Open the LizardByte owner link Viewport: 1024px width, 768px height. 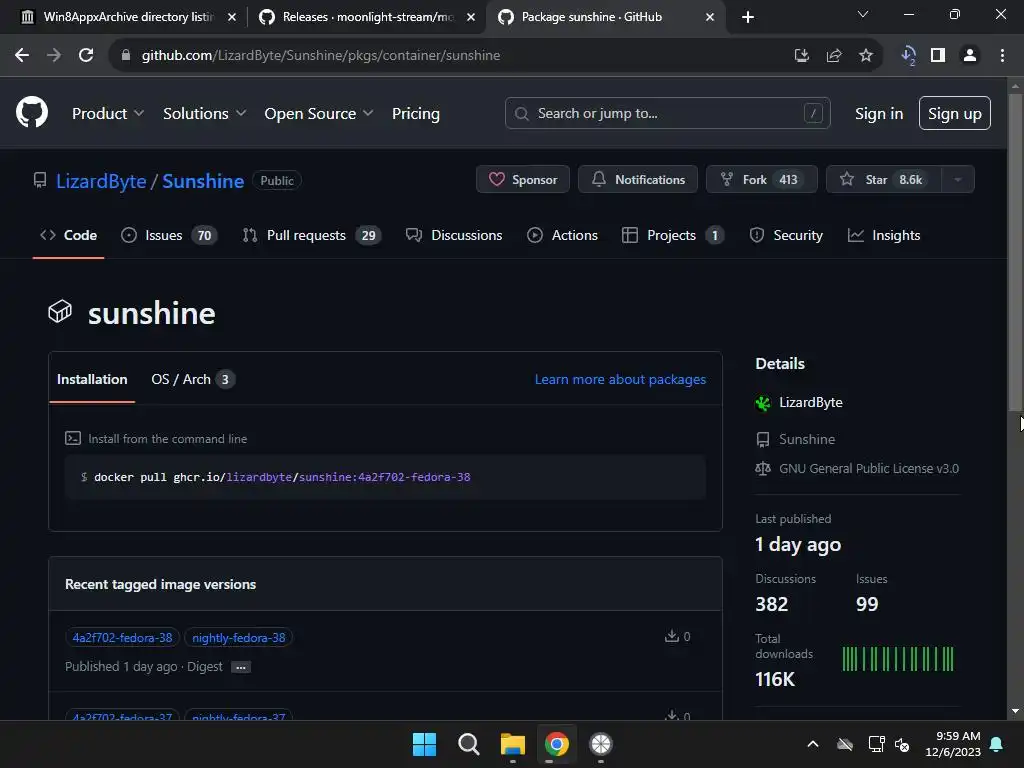pyautogui.click(x=101, y=181)
